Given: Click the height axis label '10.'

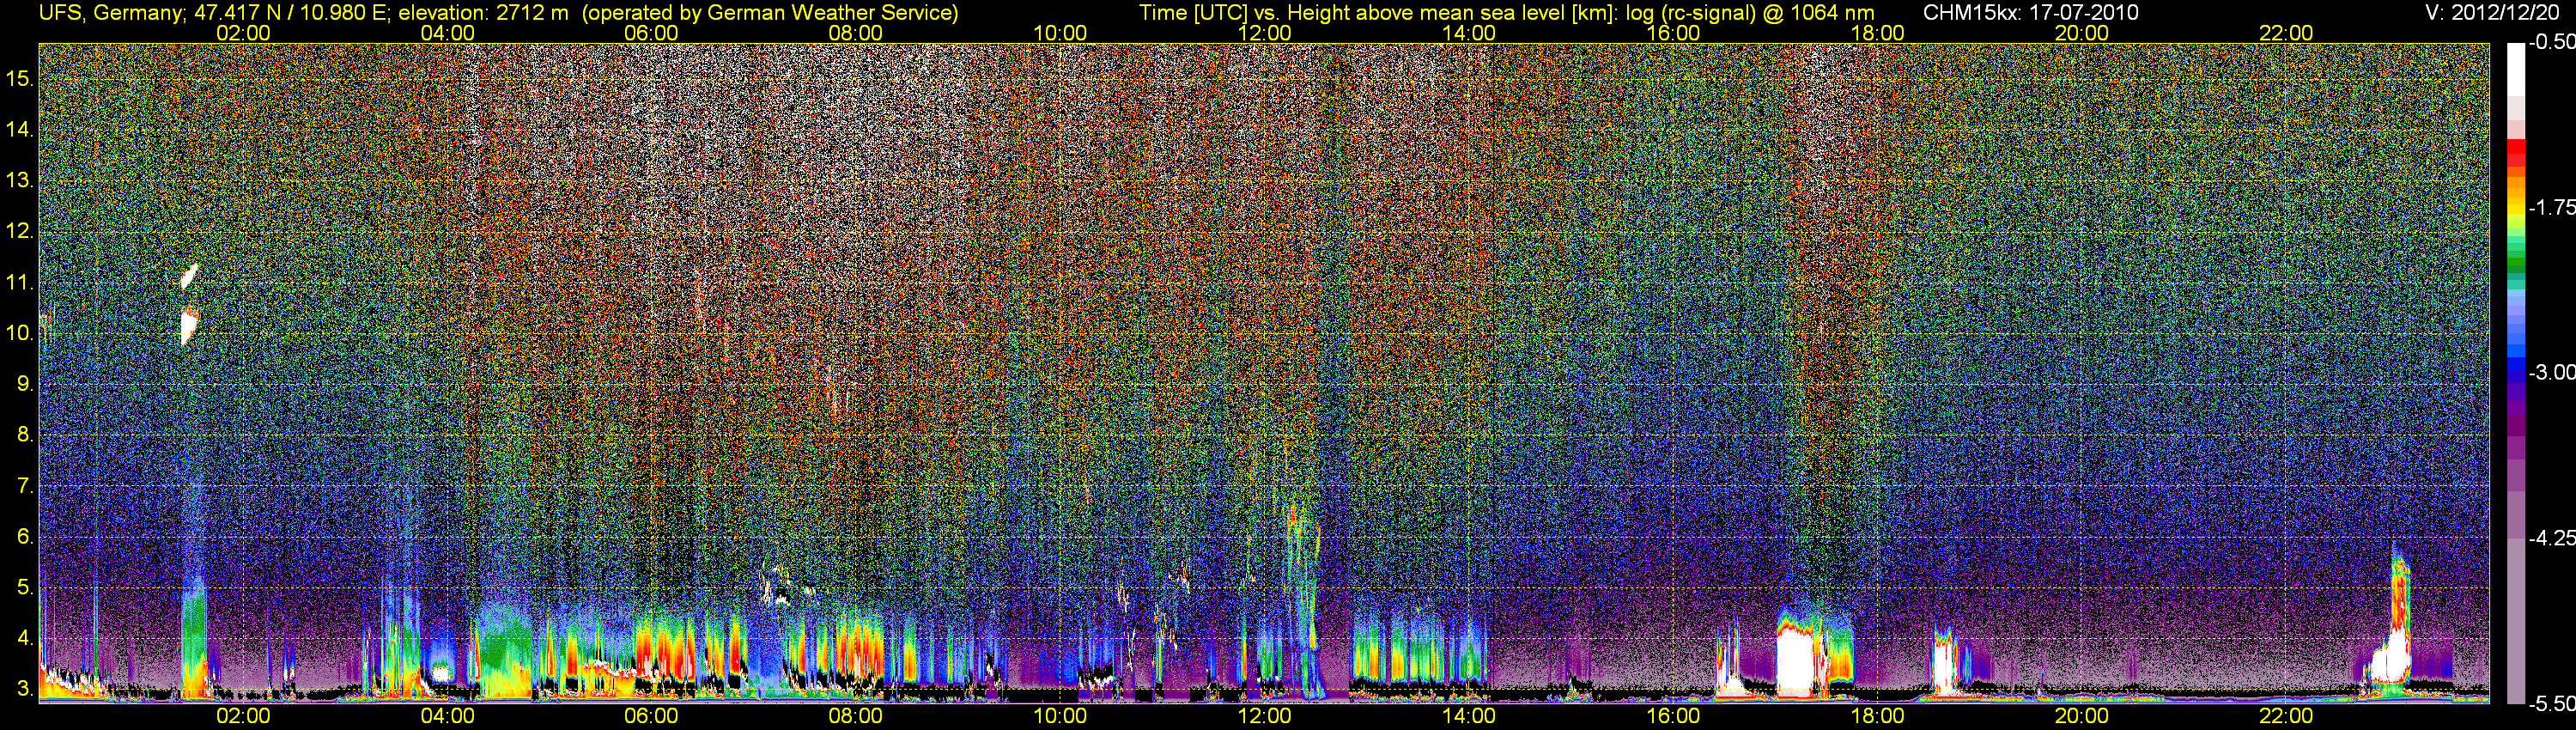Looking at the screenshot, I should 20,333.
